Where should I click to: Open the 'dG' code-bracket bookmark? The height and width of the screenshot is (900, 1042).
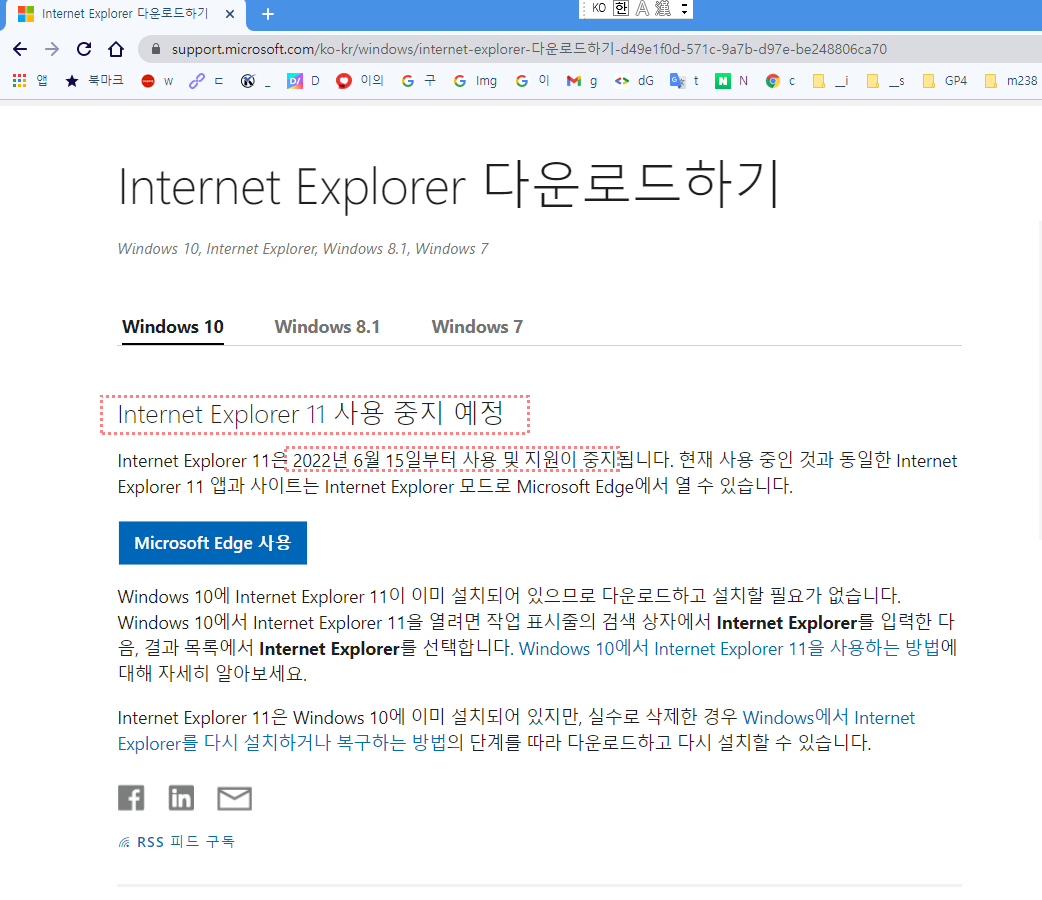[635, 80]
